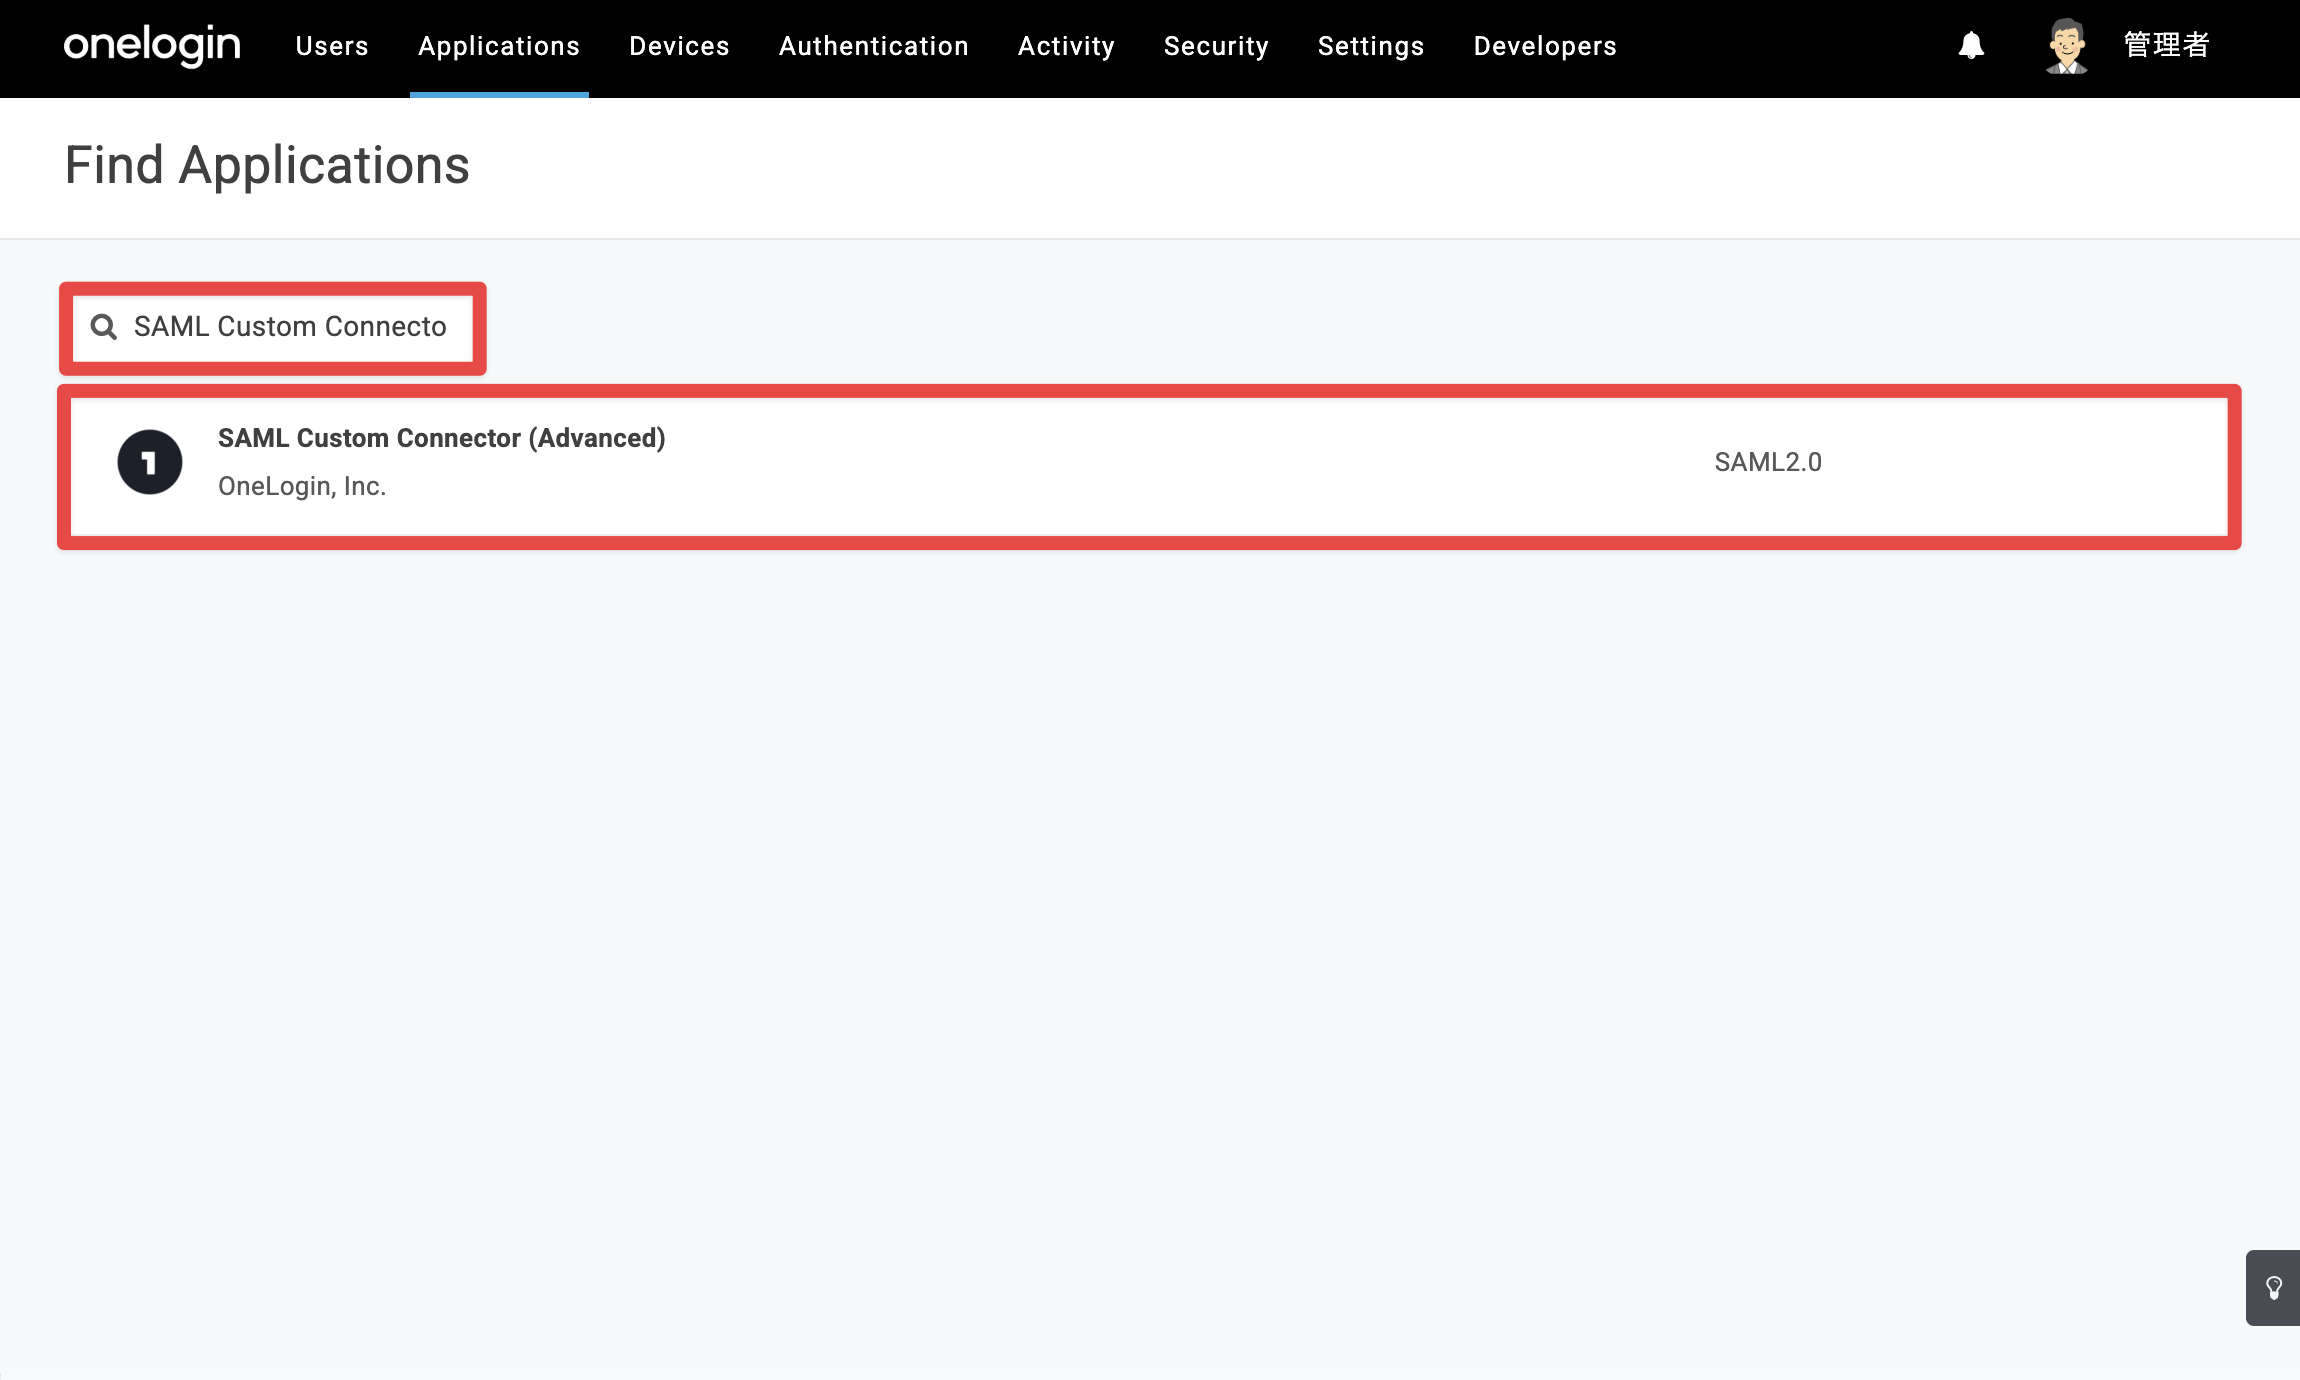
Task: Click the OneLogin logo
Action: pos(152,46)
